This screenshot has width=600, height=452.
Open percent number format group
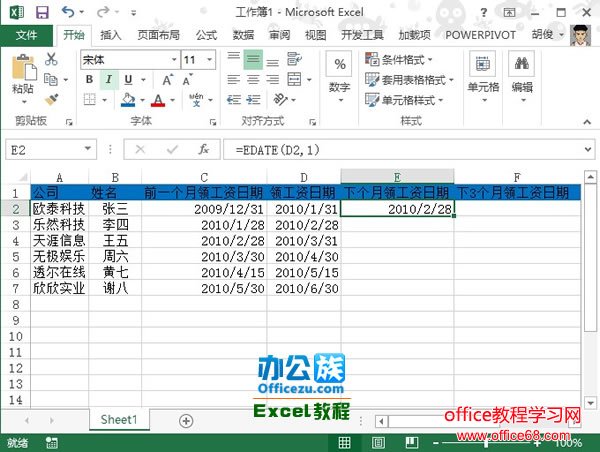point(339,64)
